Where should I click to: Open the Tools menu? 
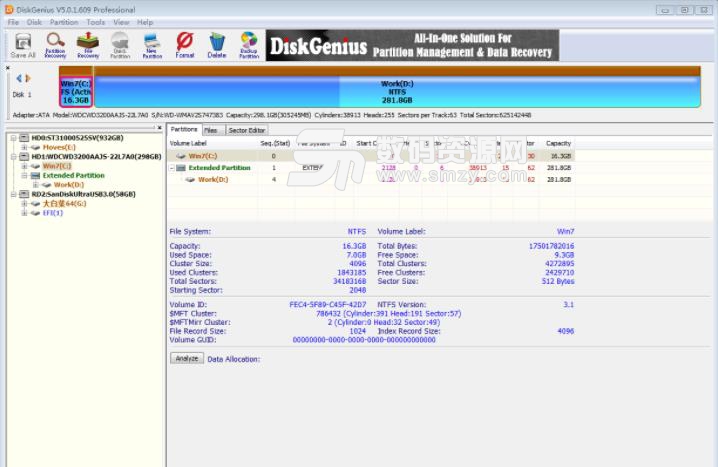(96, 22)
